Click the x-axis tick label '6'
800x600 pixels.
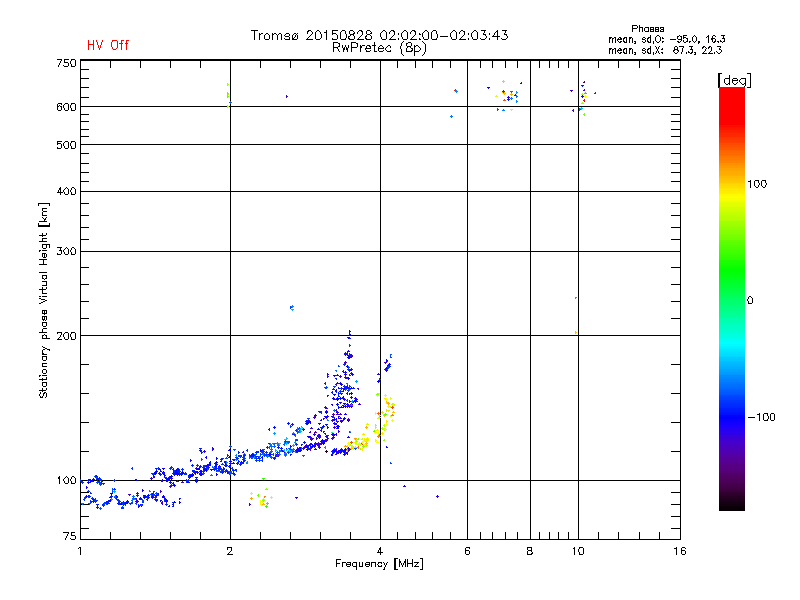pyautogui.click(x=467, y=551)
